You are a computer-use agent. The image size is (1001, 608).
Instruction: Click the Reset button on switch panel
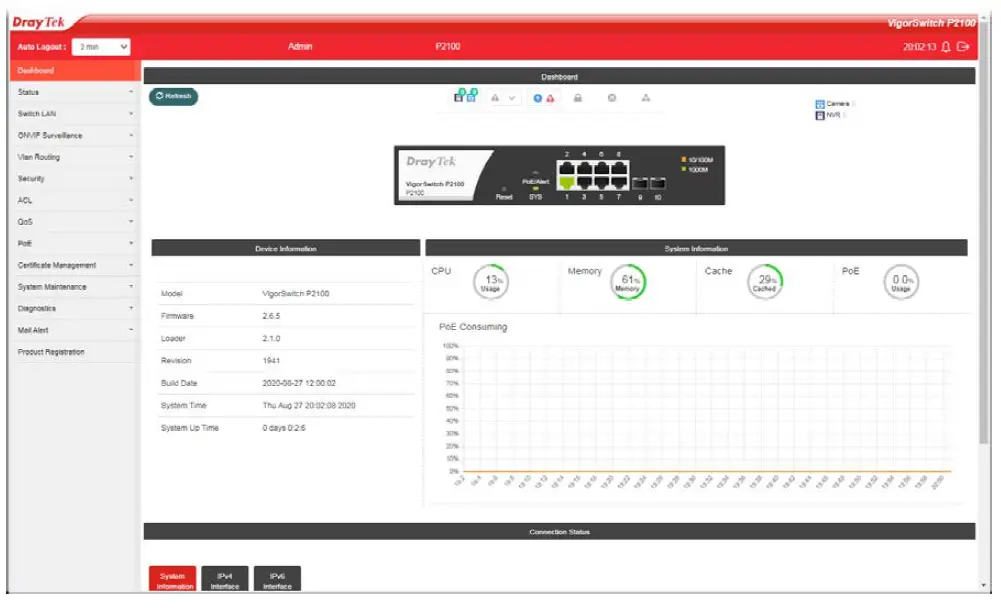504,190
